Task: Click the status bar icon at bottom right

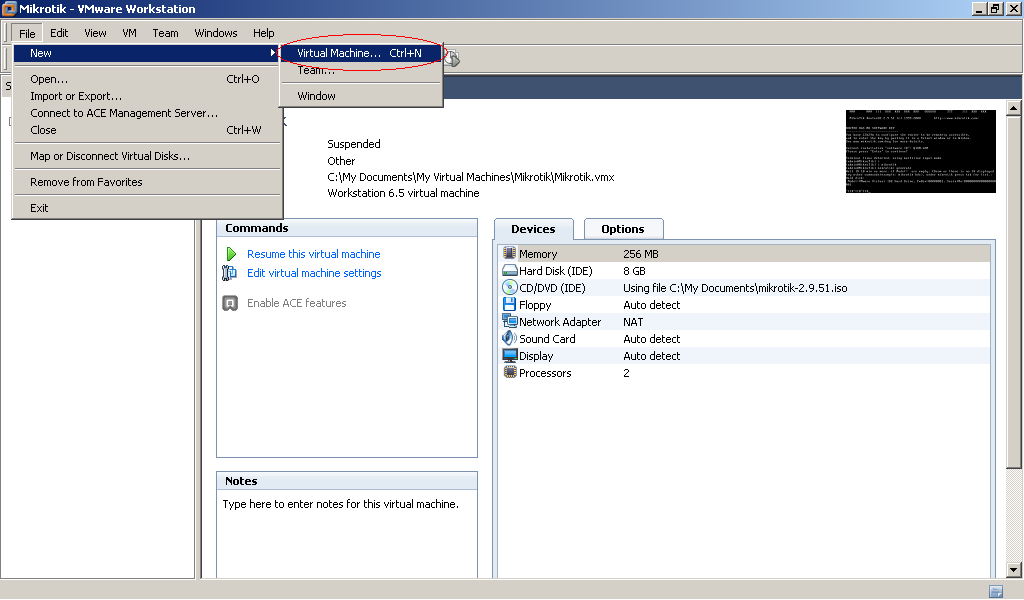Action: [996, 592]
